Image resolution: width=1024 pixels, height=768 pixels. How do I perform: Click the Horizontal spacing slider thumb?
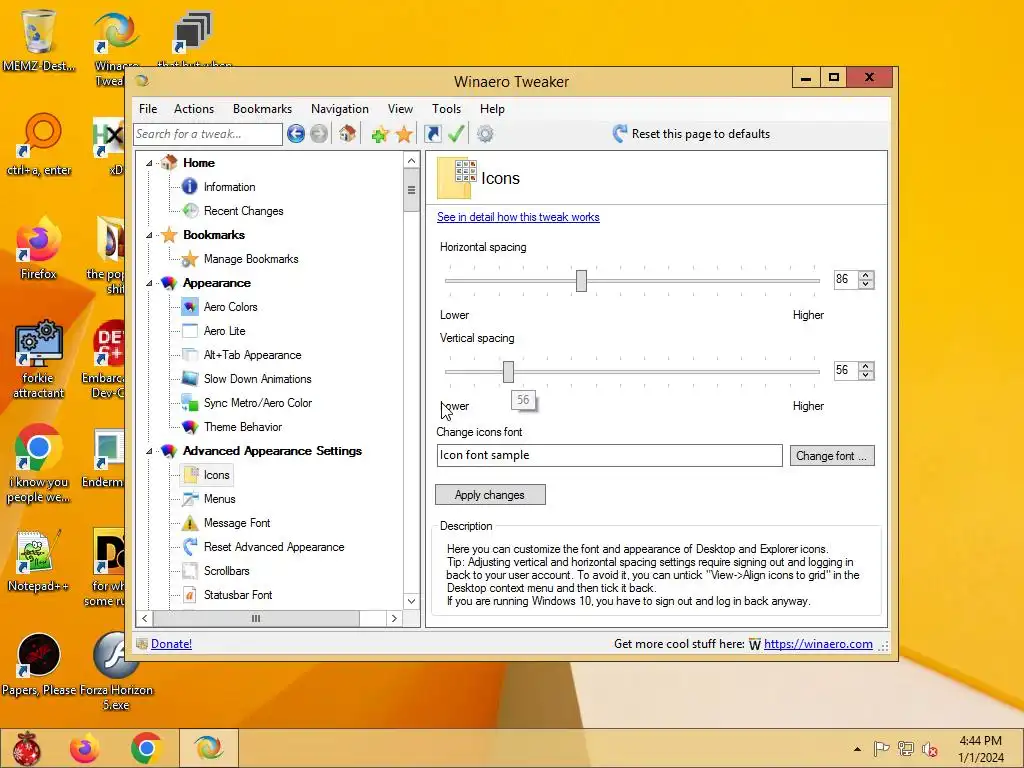pyautogui.click(x=581, y=281)
